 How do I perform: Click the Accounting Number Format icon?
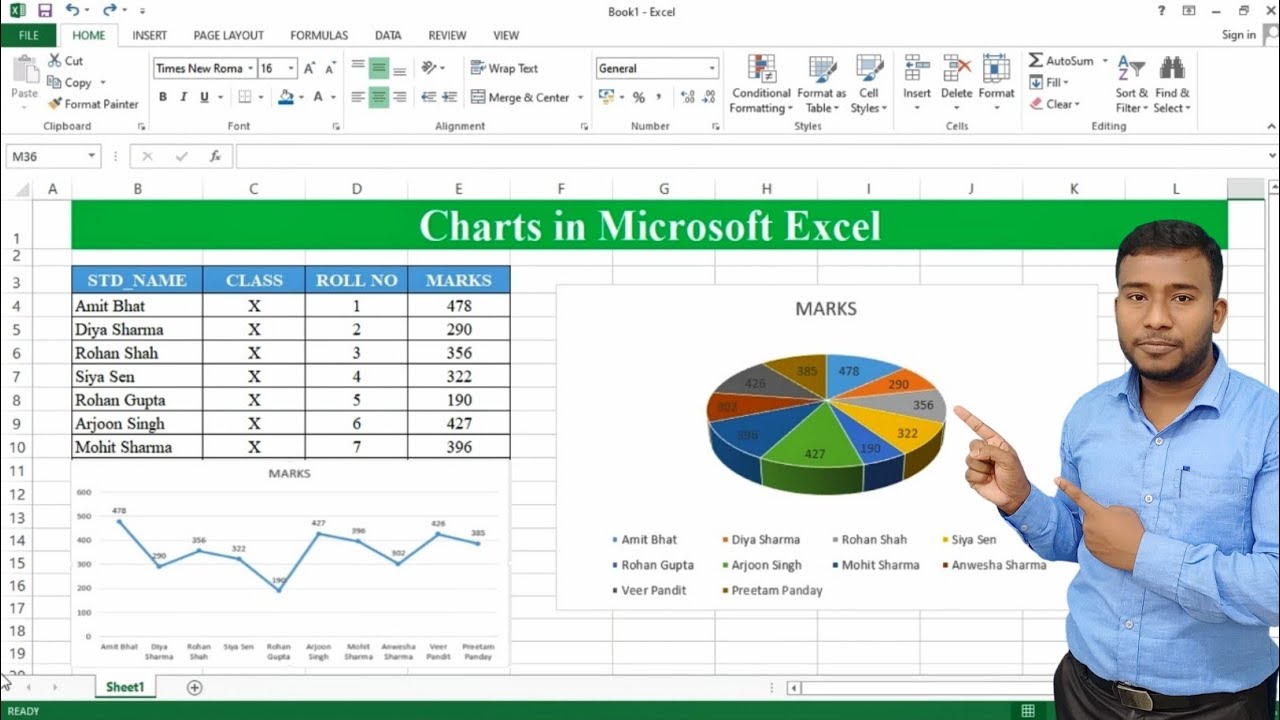605,97
